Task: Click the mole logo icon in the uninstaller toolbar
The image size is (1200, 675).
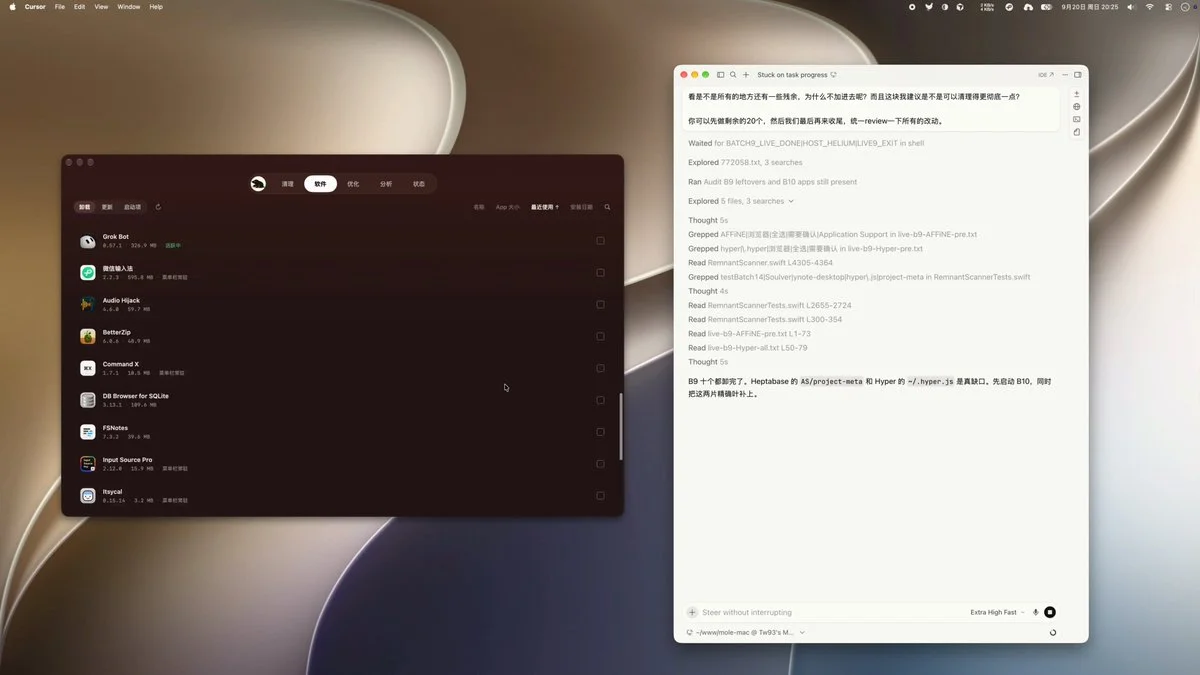Action: coord(258,184)
